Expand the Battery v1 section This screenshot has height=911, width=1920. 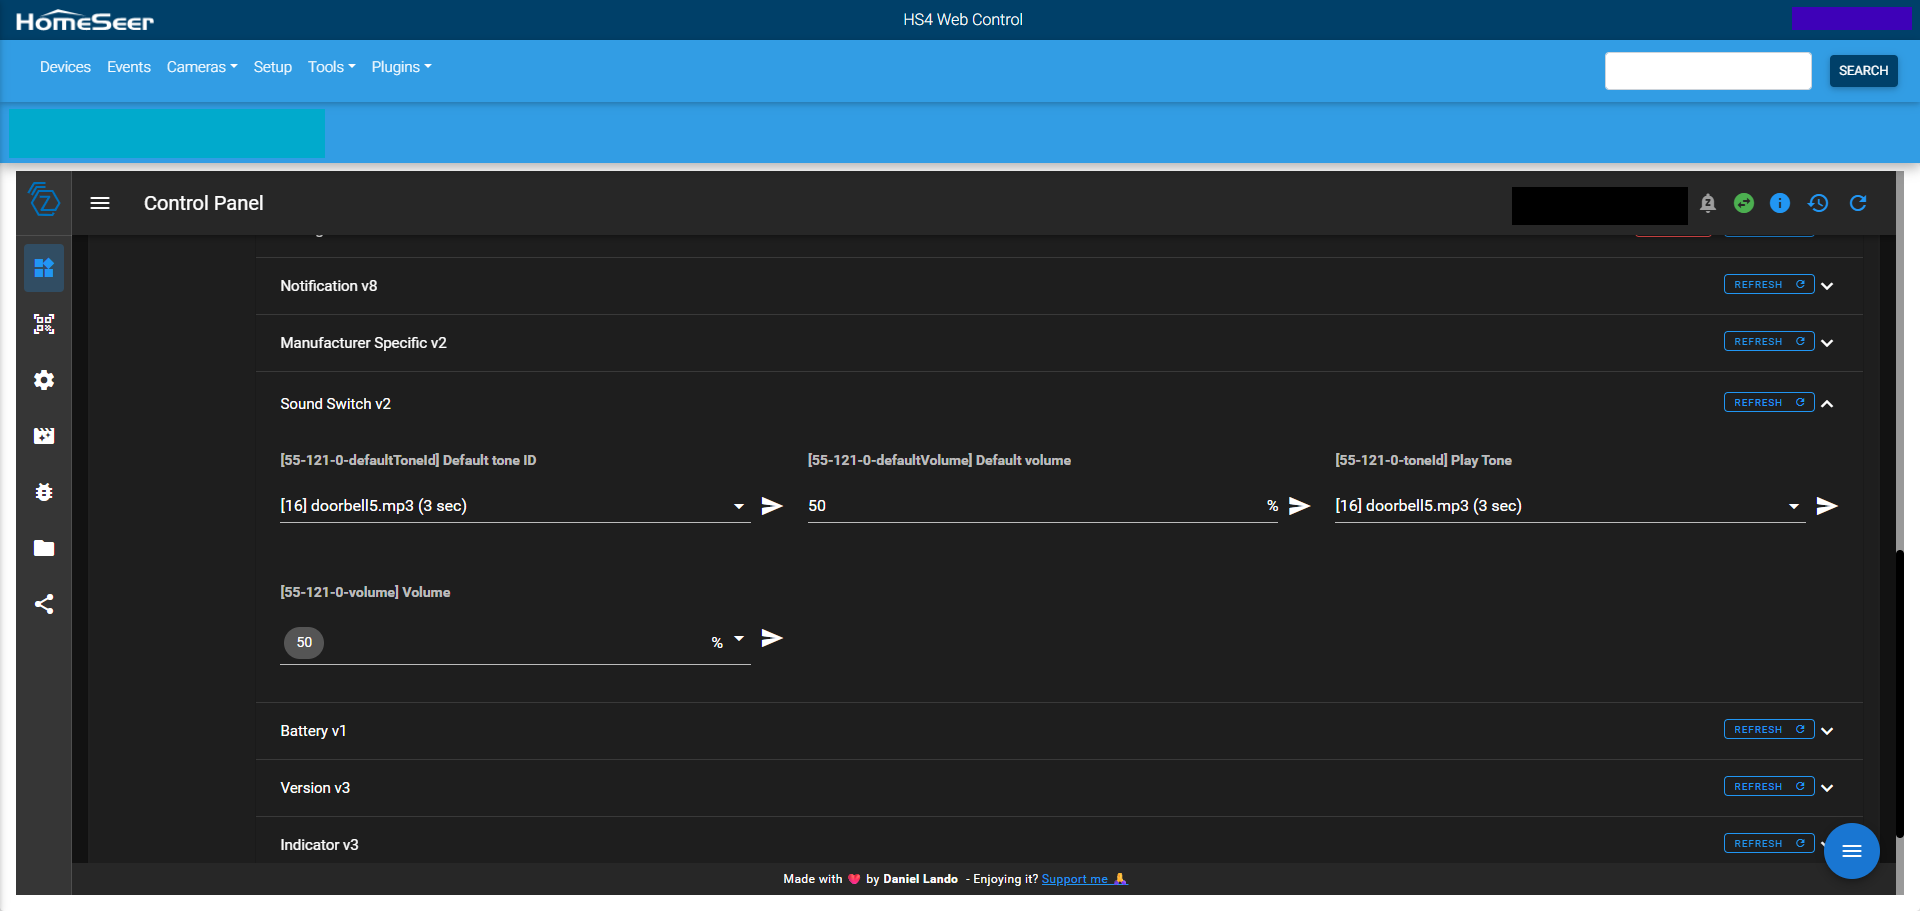[x=1827, y=731]
